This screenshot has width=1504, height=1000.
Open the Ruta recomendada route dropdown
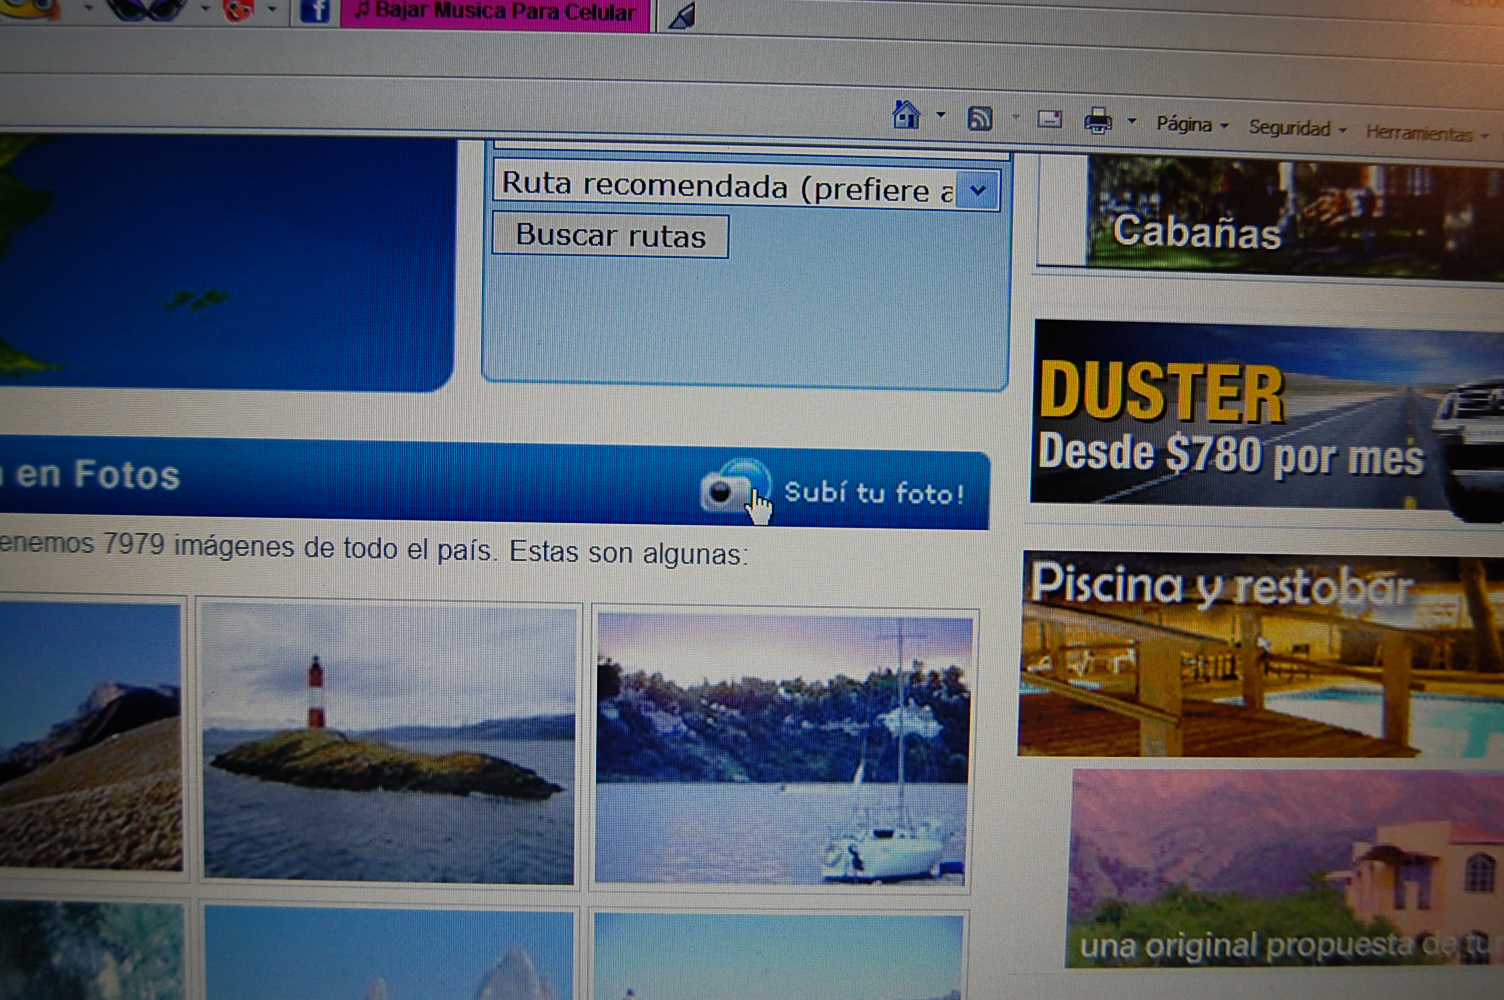[x=977, y=190]
